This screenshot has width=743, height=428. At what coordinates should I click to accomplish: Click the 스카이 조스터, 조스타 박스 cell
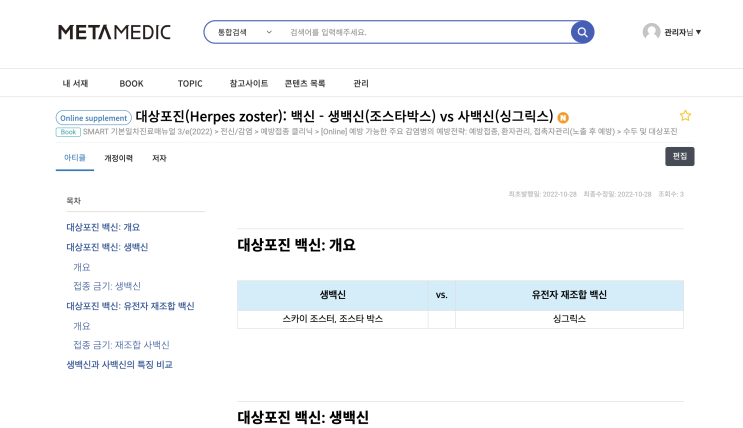pyautogui.click(x=333, y=319)
